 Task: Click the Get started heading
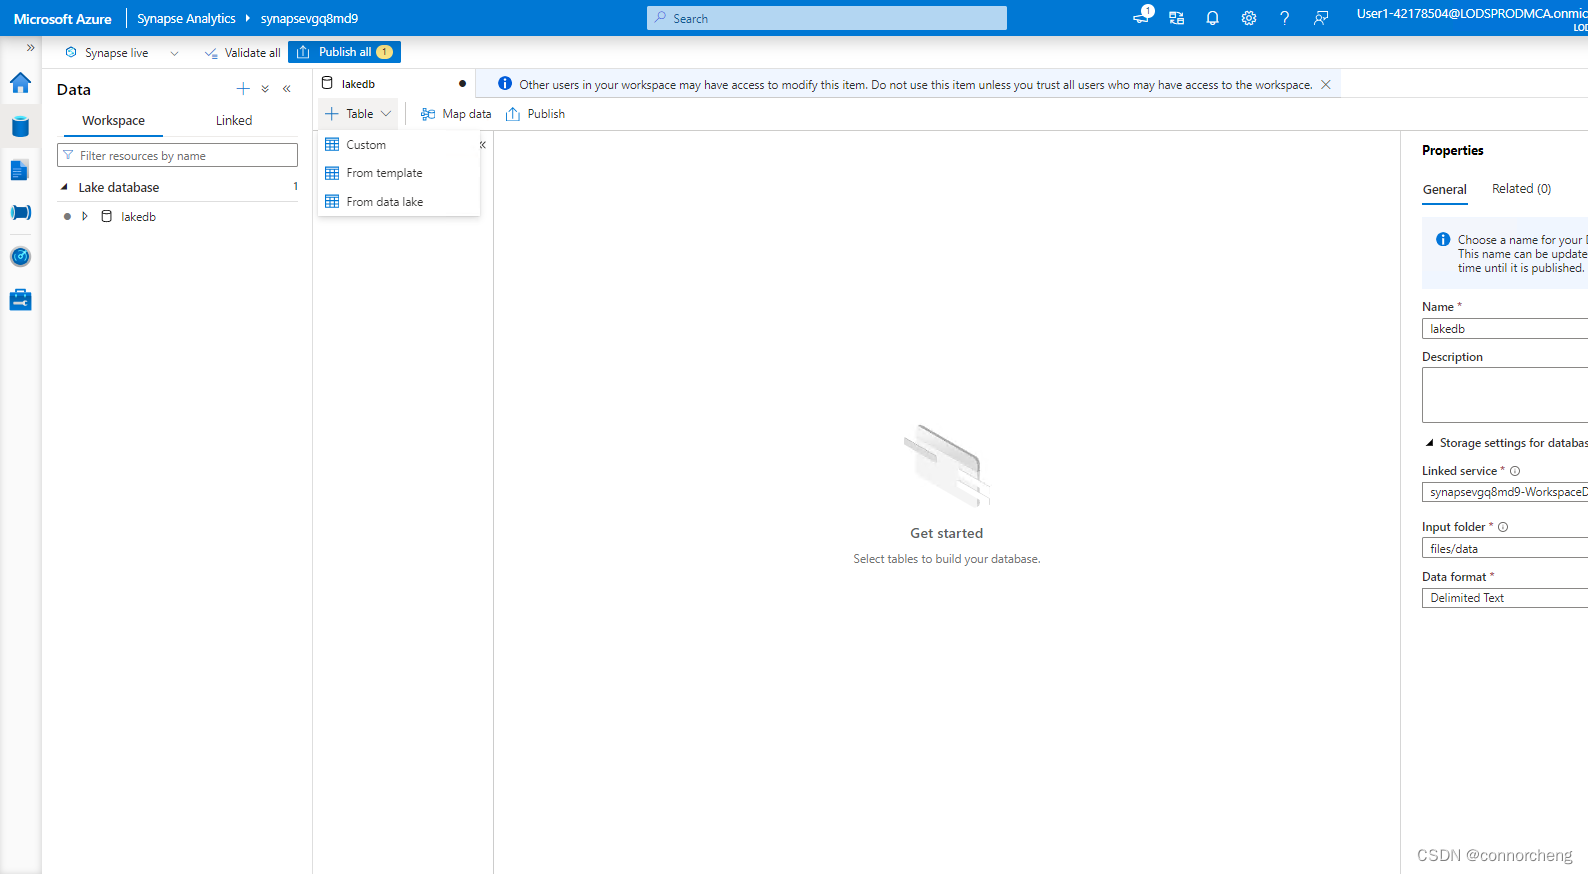pos(946,534)
